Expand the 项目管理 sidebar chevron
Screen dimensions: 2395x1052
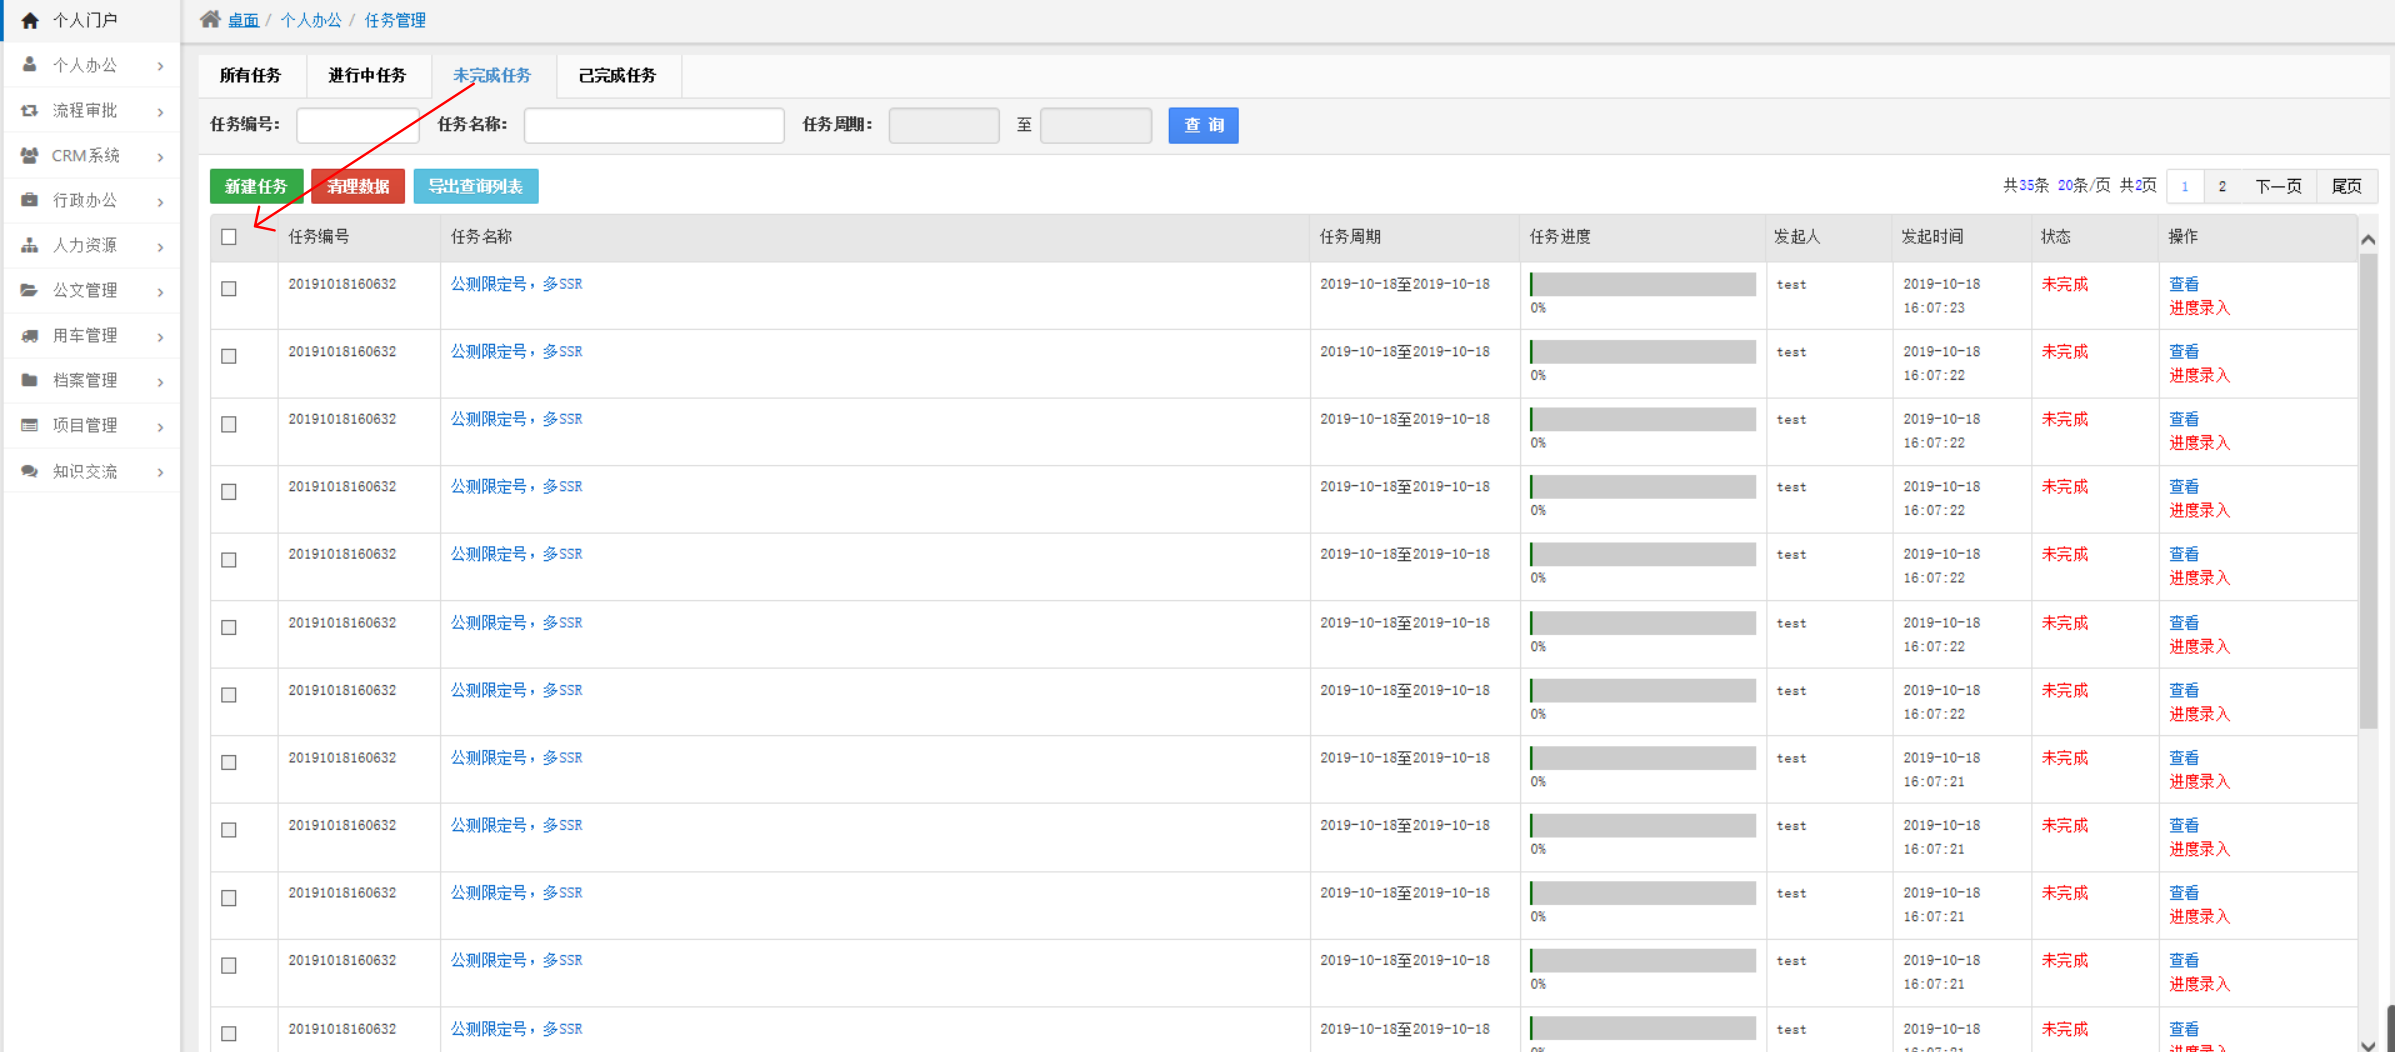pos(160,426)
